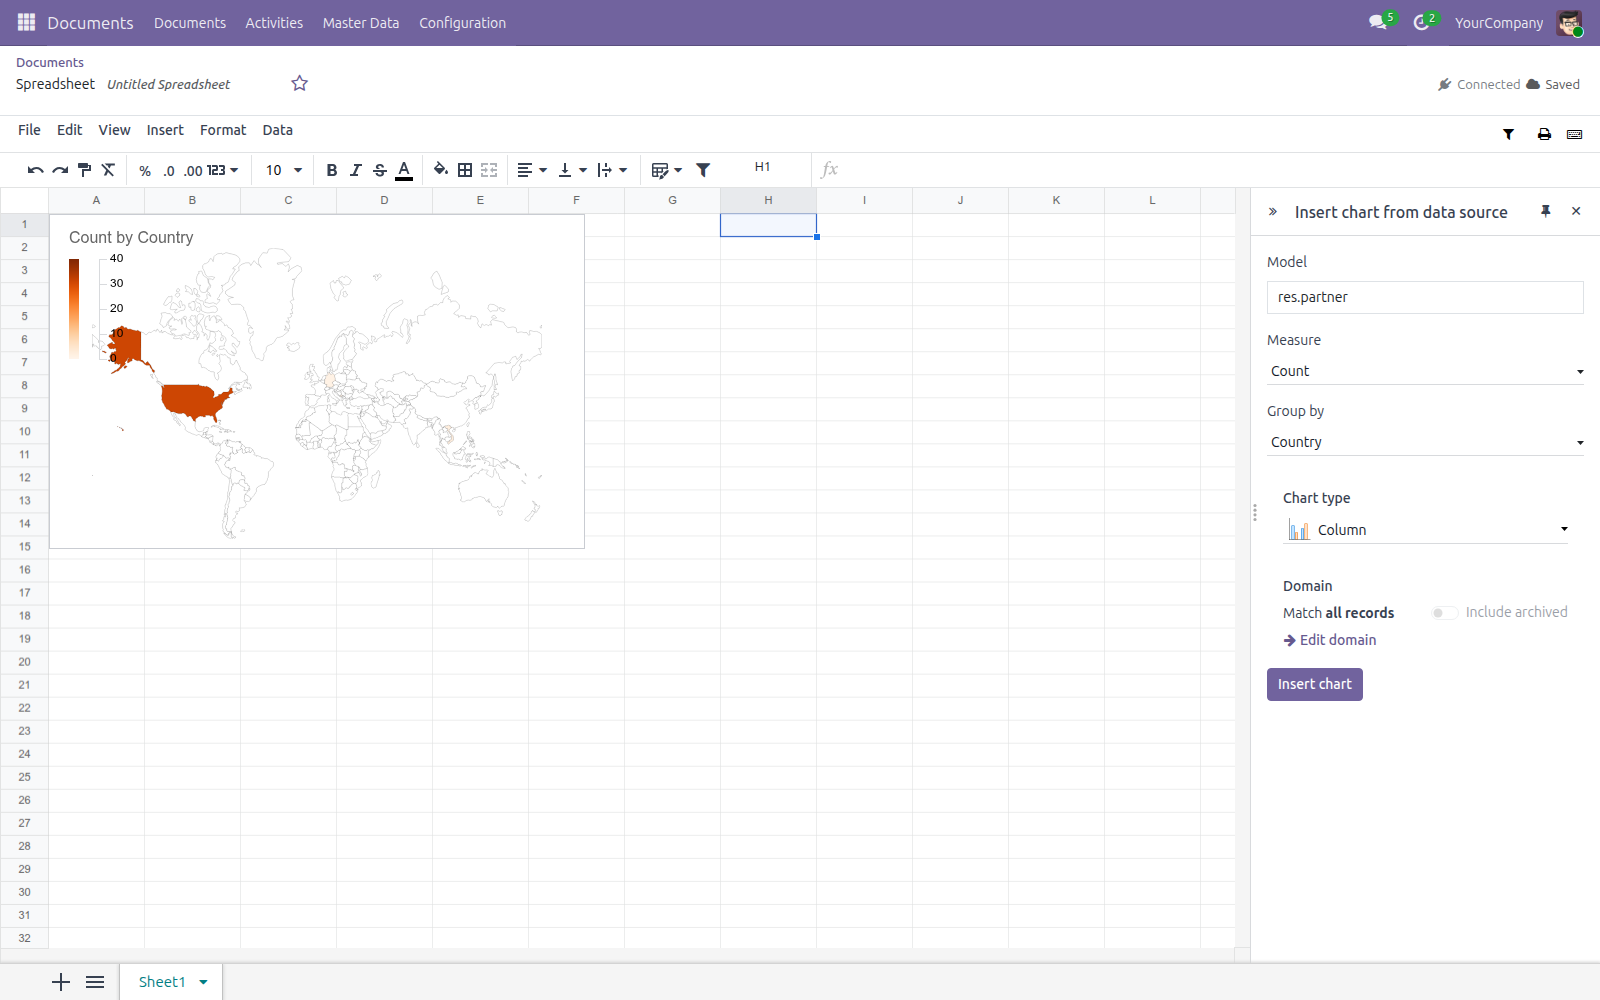Image resolution: width=1600 pixels, height=1000 pixels.
Task: Open the font size dropdown
Action: point(283,171)
